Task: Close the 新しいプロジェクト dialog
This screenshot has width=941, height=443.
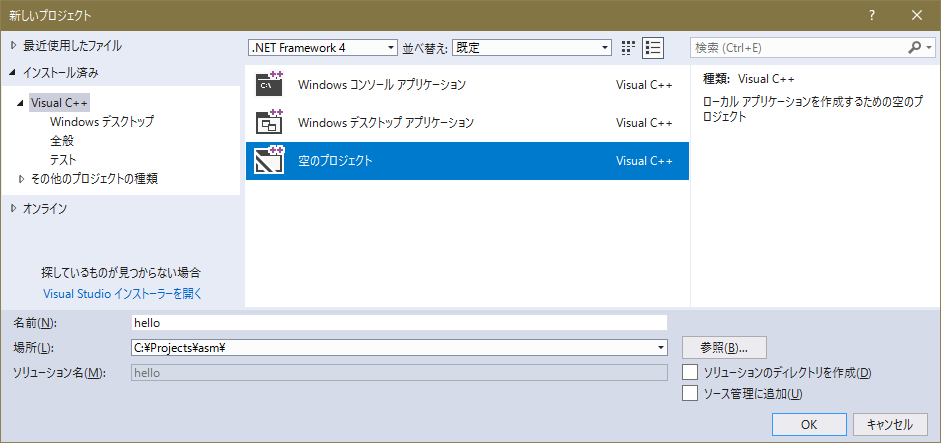Action: click(916, 16)
